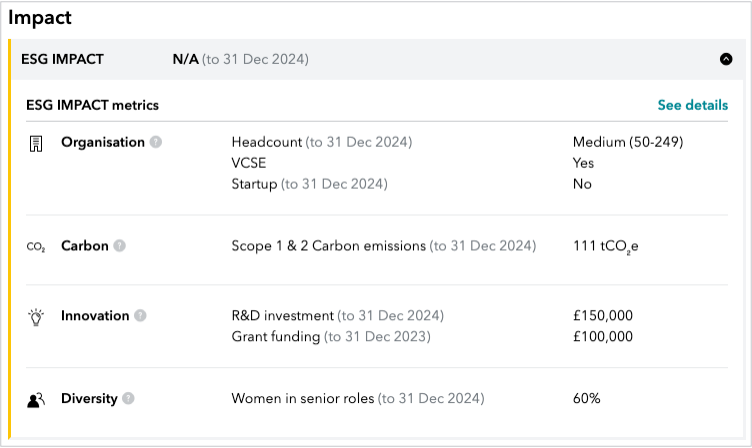Click the Diversity people icon

[x=36, y=400]
